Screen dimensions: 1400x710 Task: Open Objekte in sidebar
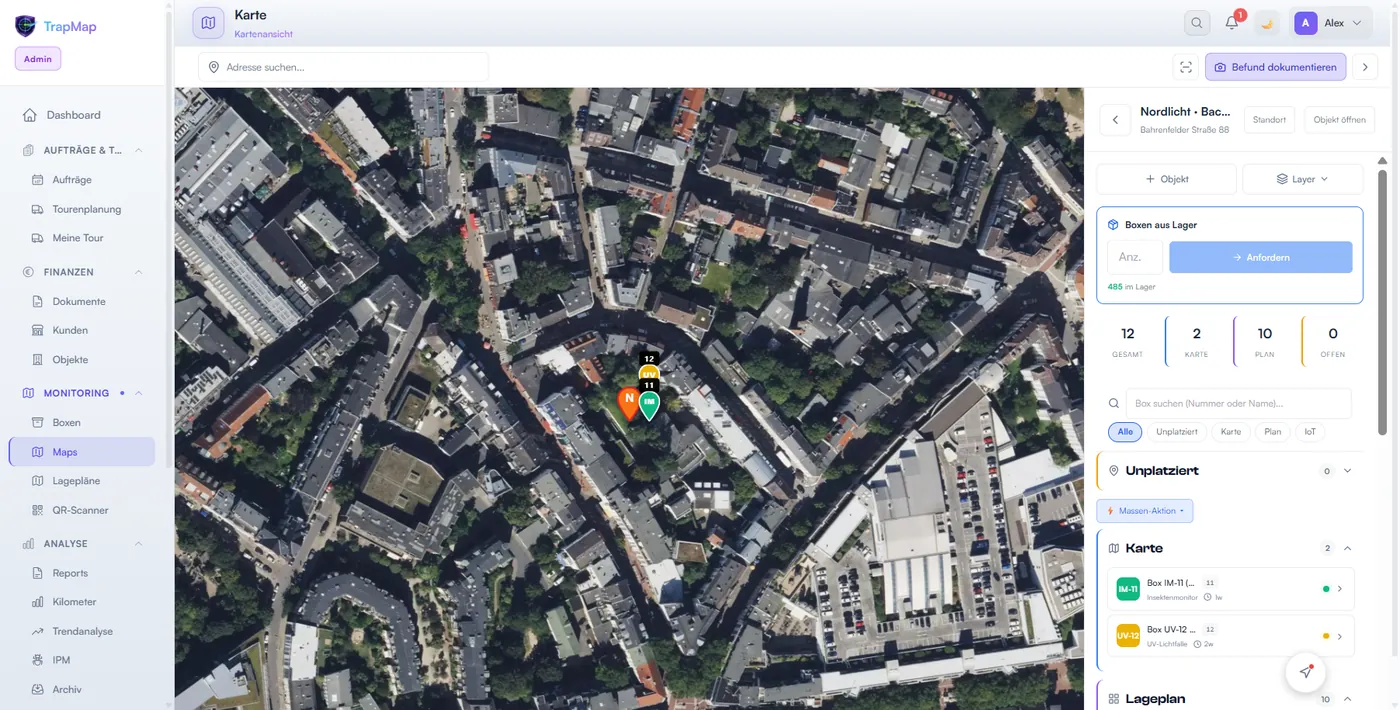[70, 359]
